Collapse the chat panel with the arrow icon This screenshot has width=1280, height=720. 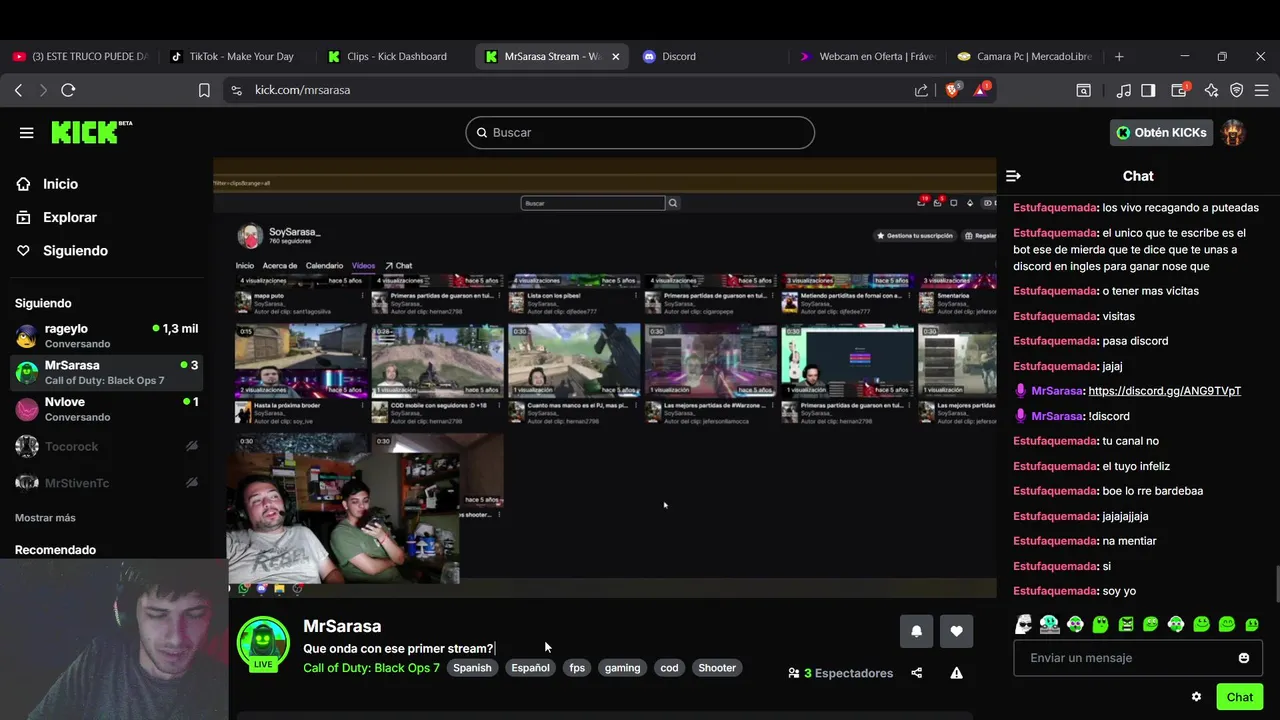pyautogui.click(x=1013, y=176)
